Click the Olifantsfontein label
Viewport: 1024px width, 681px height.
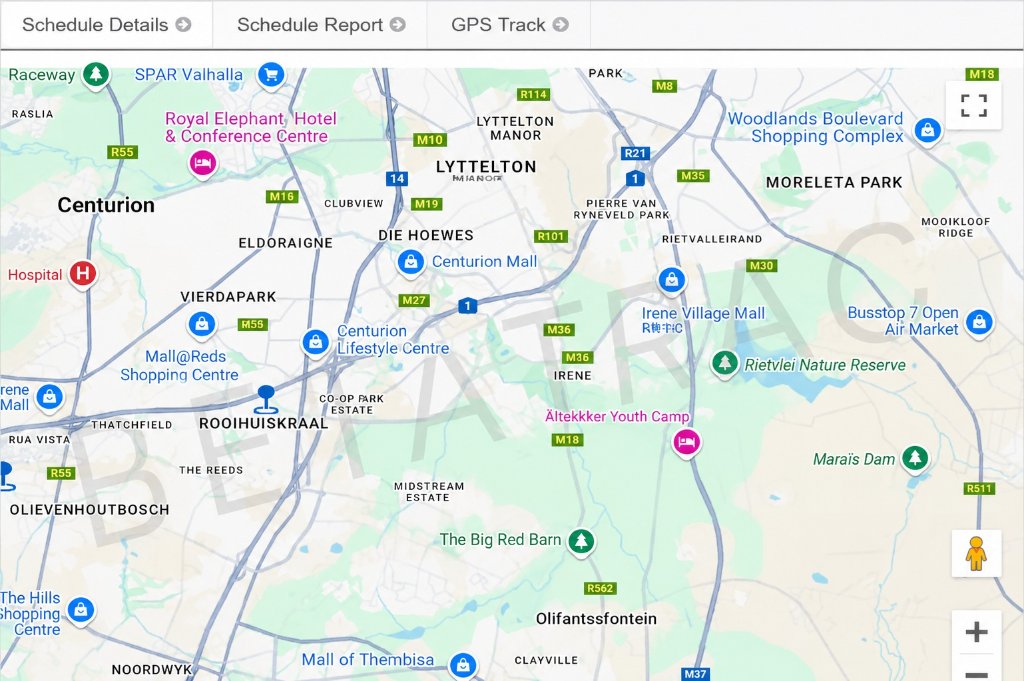click(596, 618)
